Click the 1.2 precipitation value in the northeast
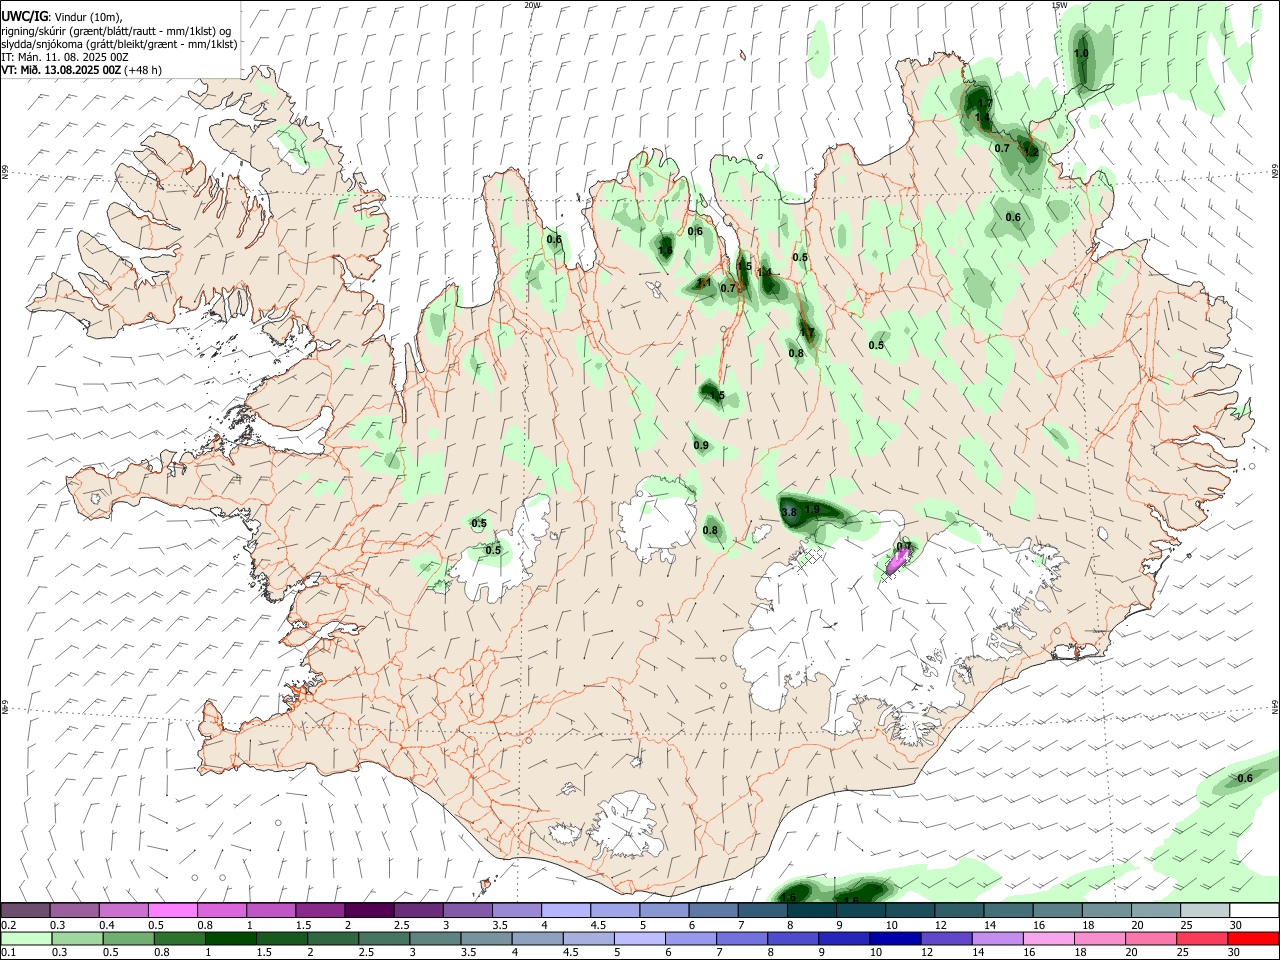The image size is (1280, 960). pyautogui.click(x=1031, y=152)
